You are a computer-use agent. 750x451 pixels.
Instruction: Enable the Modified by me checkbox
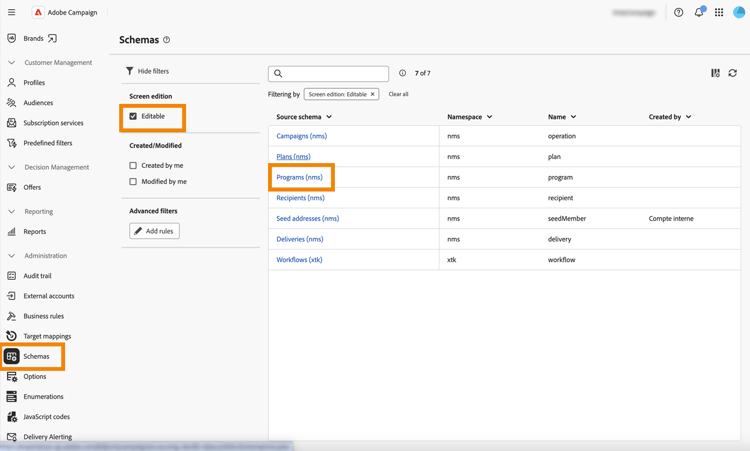[x=133, y=182]
